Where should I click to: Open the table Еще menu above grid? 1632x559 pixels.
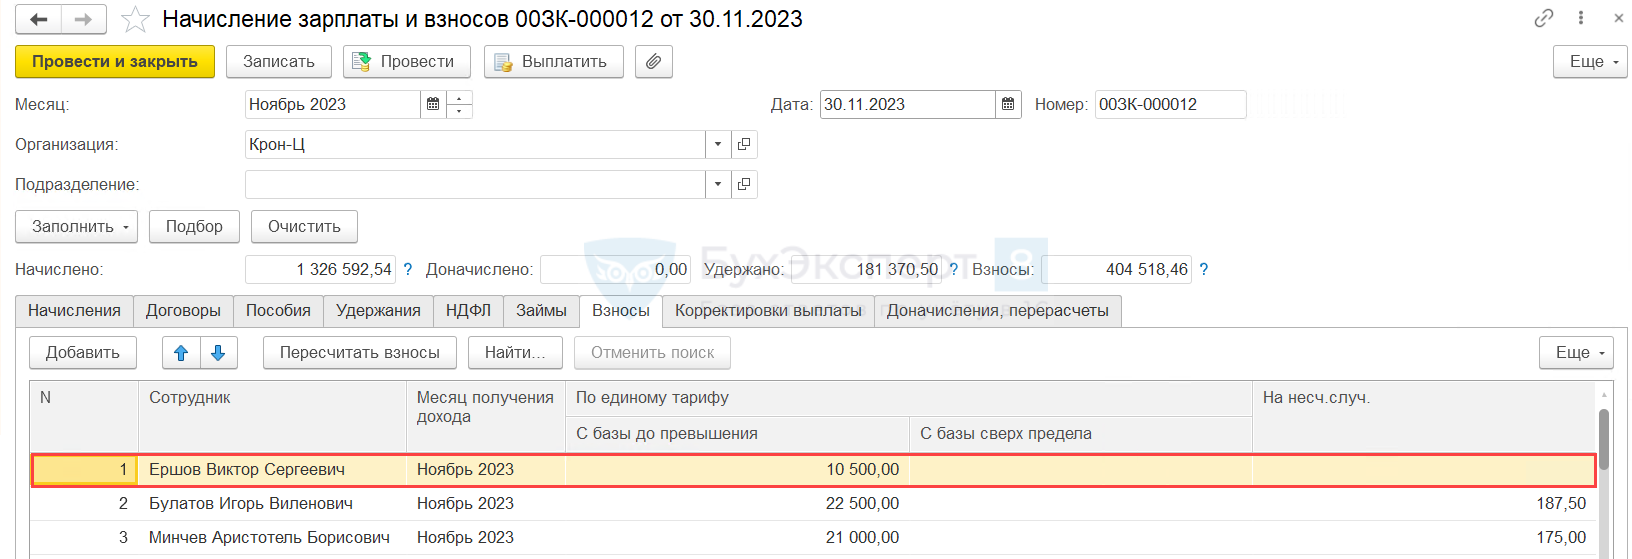pyautogui.click(x=1576, y=352)
